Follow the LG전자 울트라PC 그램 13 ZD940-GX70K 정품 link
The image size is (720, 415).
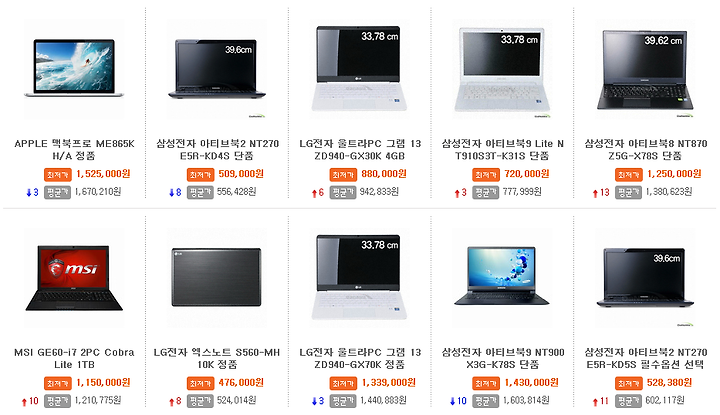coord(360,359)
